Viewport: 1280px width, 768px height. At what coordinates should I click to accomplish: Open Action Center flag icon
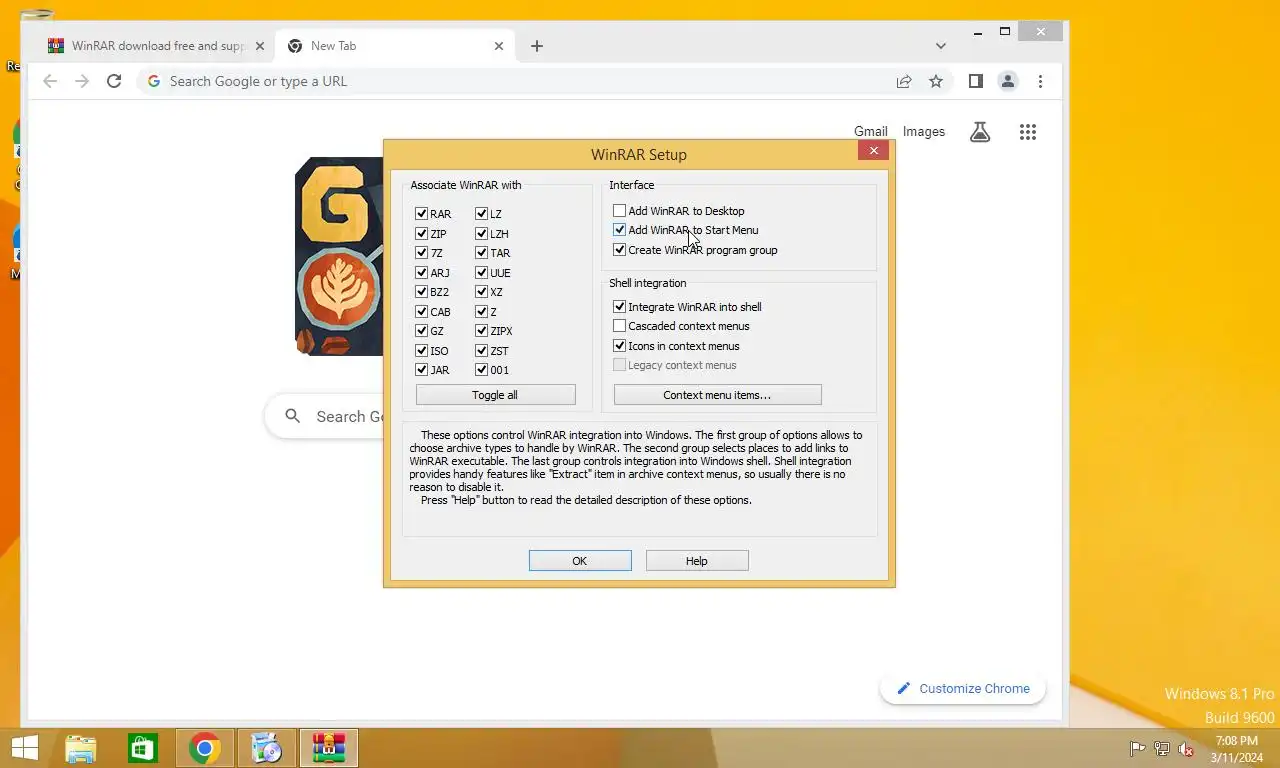[x=1138, y=749]
